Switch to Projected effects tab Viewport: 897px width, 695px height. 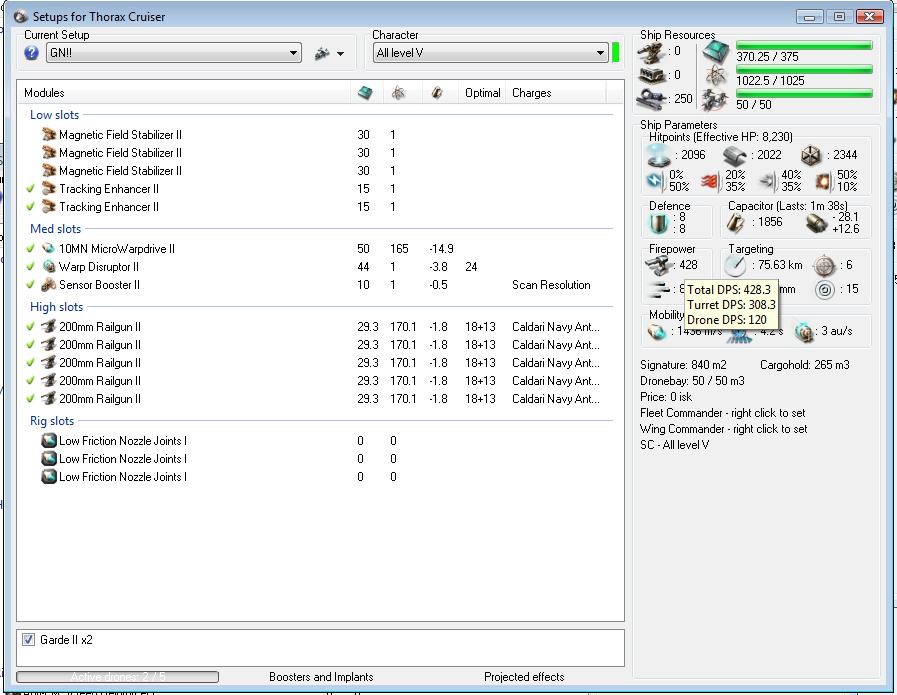(x=524, y=677)
